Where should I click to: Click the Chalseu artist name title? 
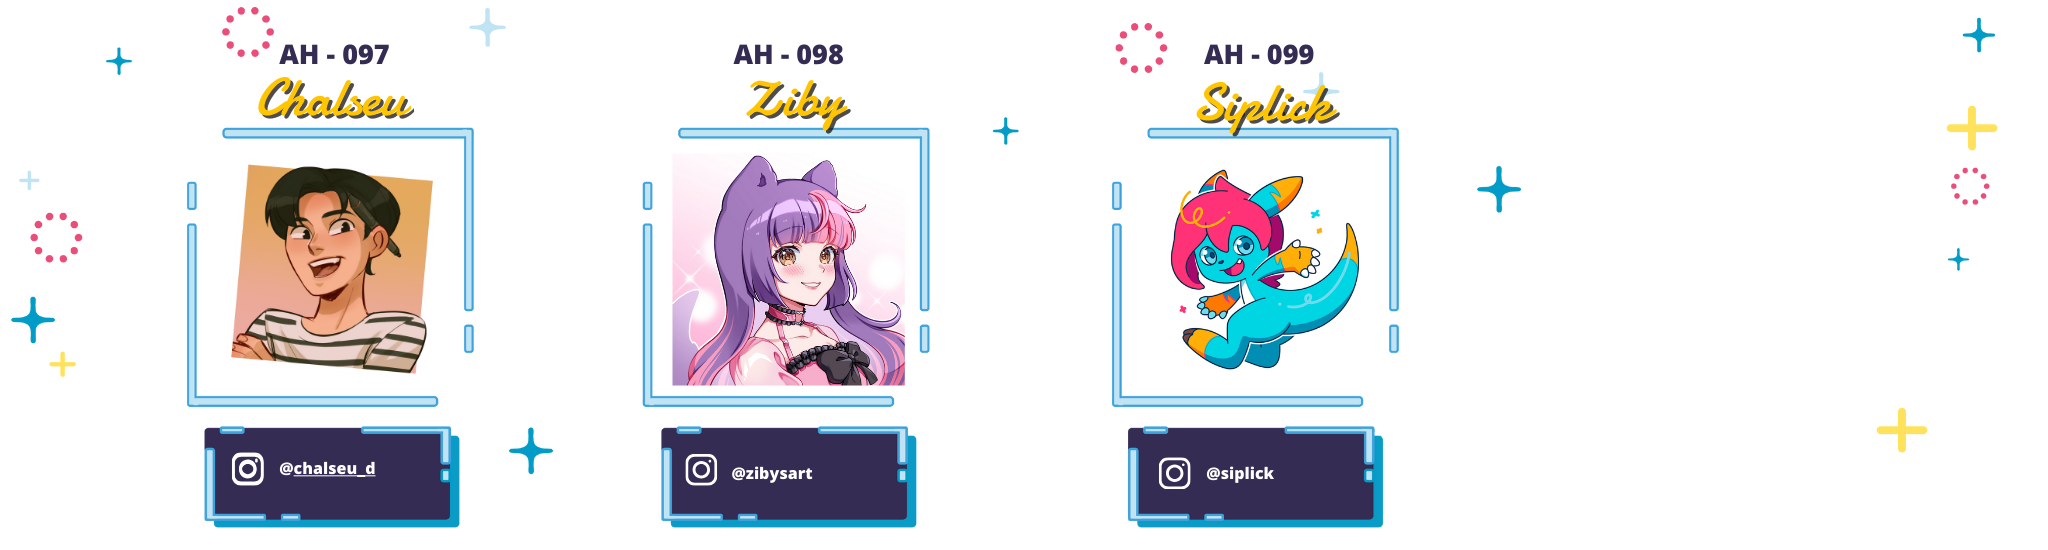click(x=335, y=100)
